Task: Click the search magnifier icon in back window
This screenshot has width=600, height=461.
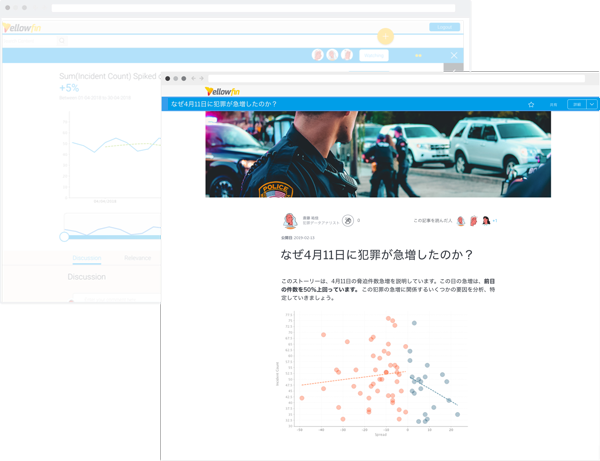Action: 62,41
